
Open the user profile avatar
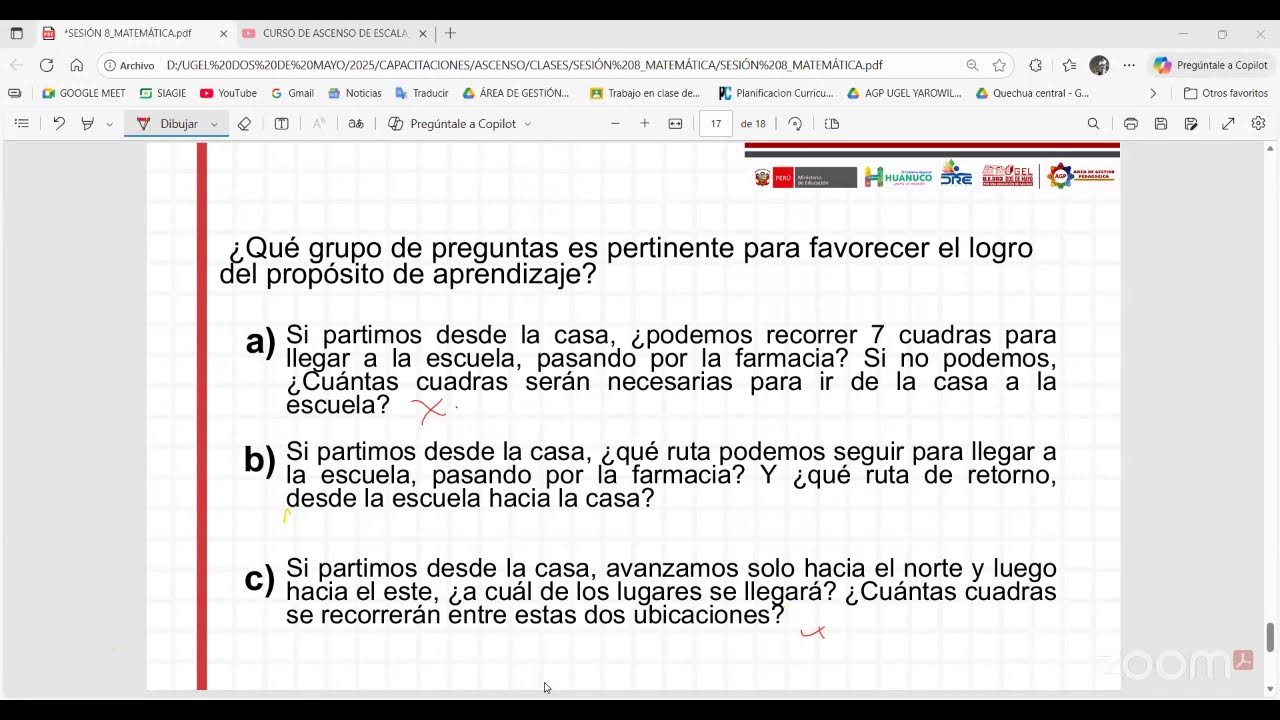1099,65
